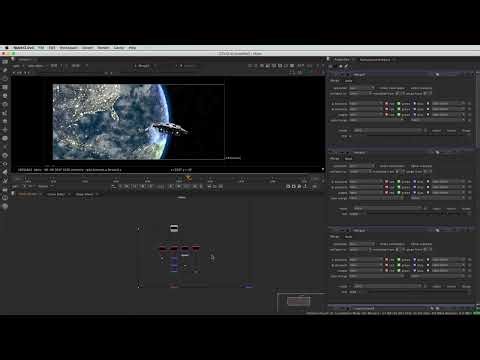Viewport: 480px width, 360px height.
Task: Toggle blue checkbox of A channels, first Merge panel
Action: tap(415, 104)
